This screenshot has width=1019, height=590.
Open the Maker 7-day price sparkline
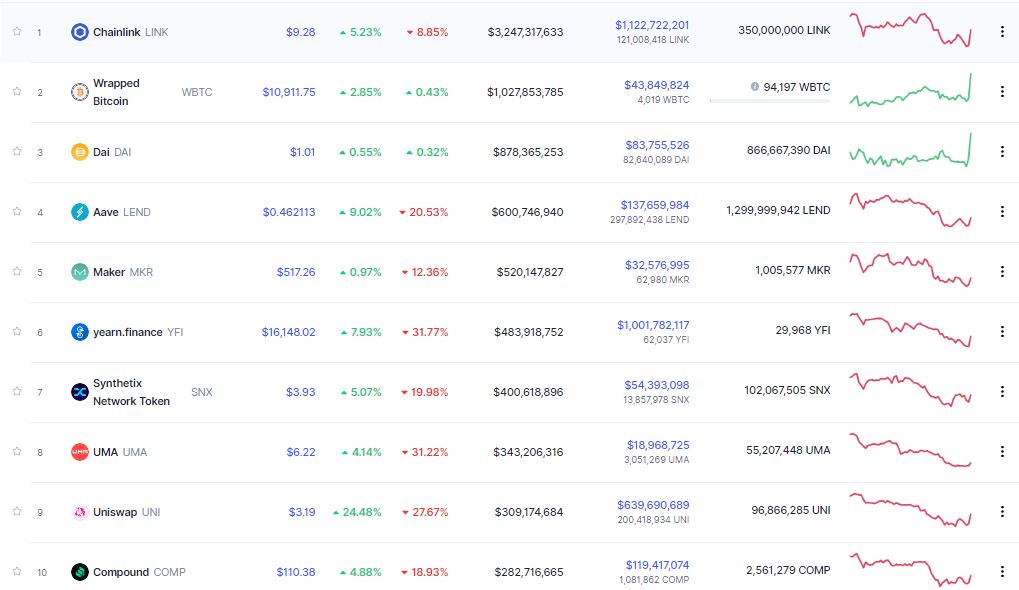pos(910,270)
